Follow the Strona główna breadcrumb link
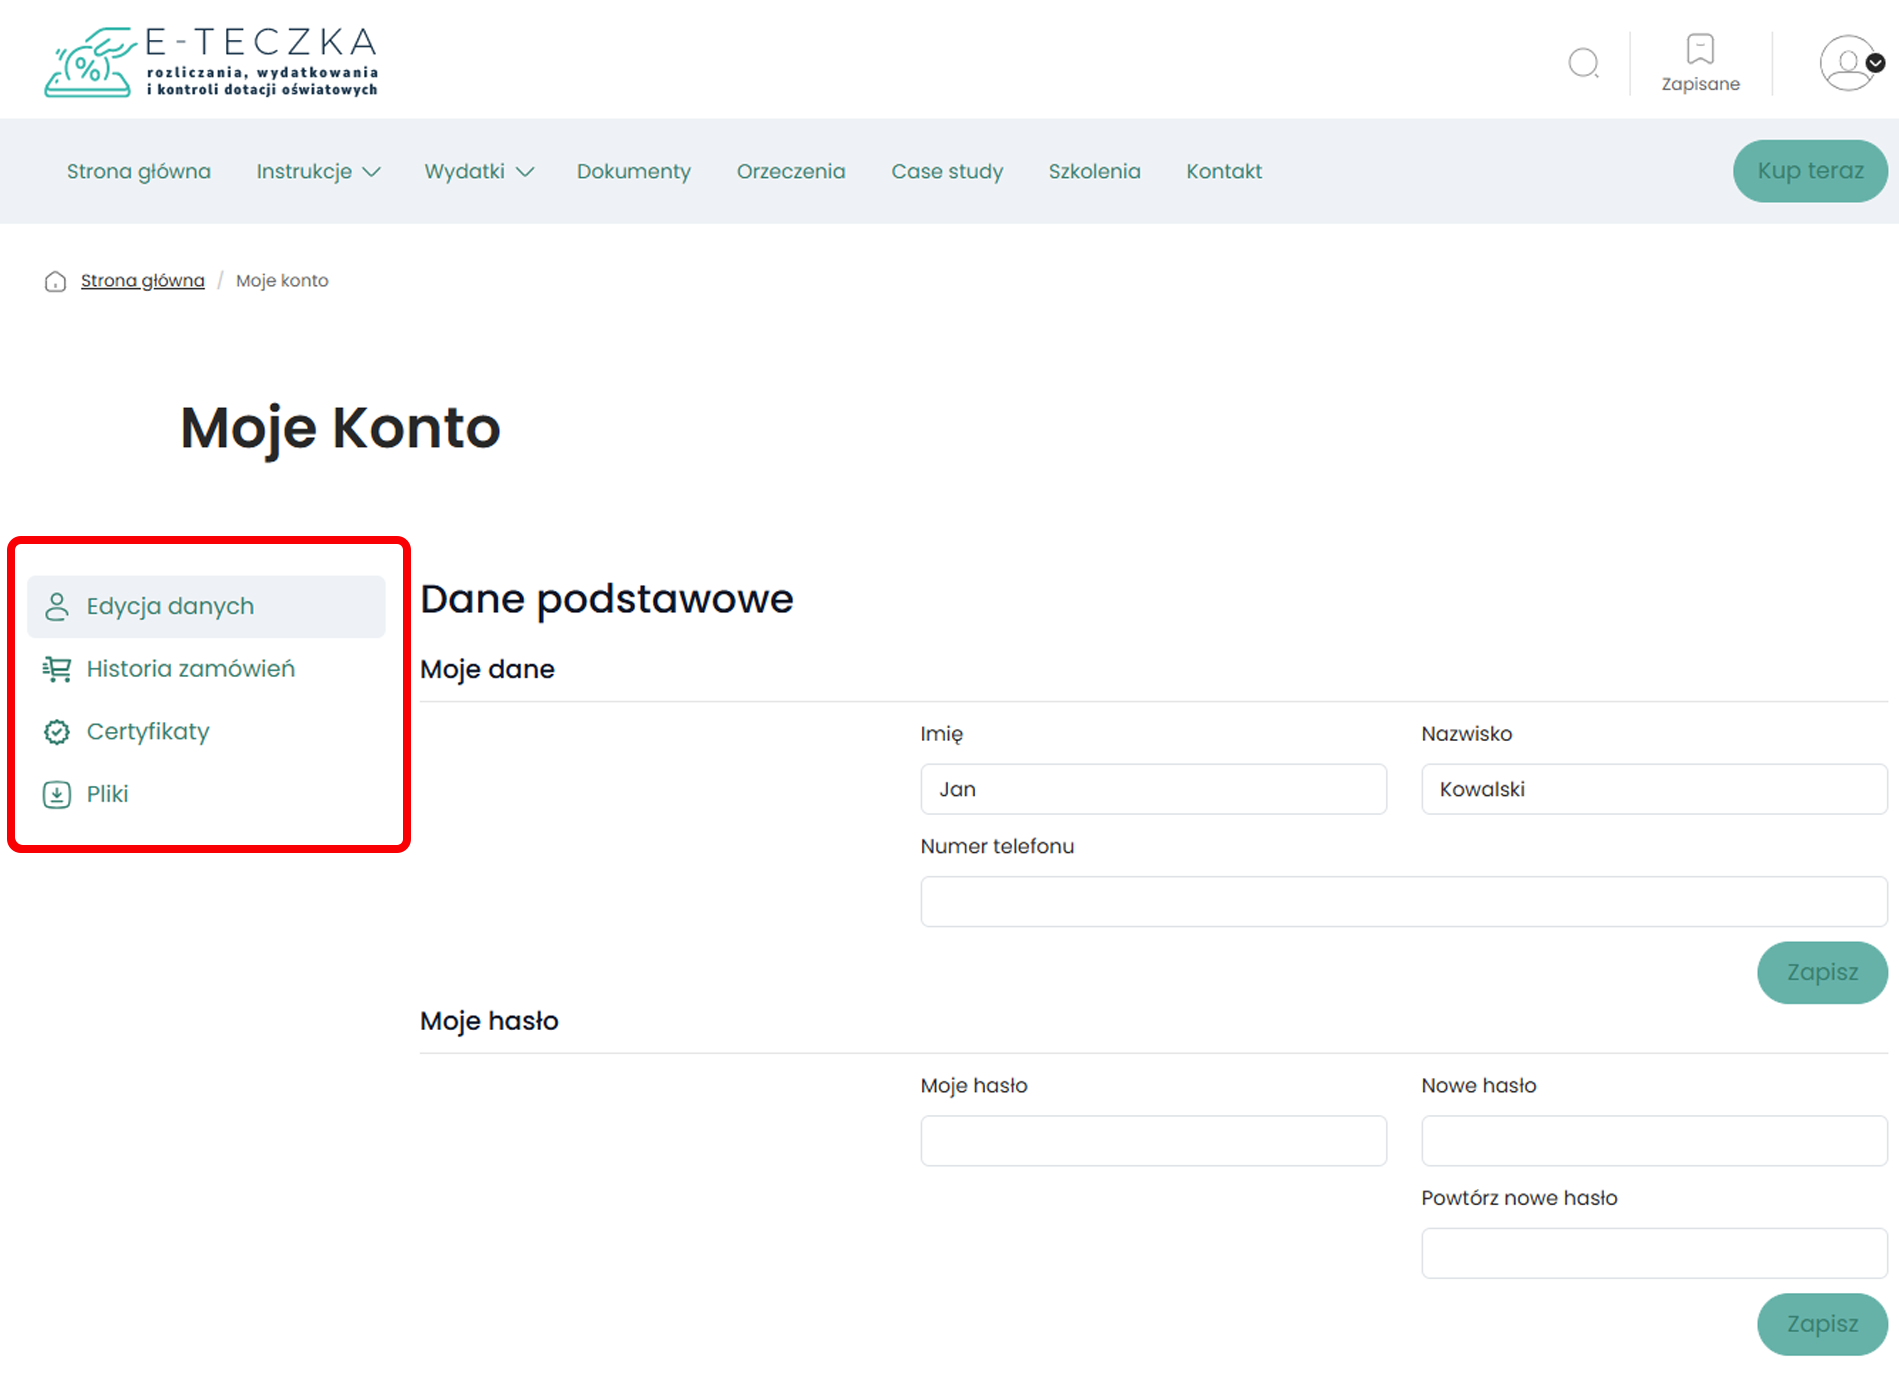The height and width of the screenshot is (1393, 1899). [x=142, y=281]
